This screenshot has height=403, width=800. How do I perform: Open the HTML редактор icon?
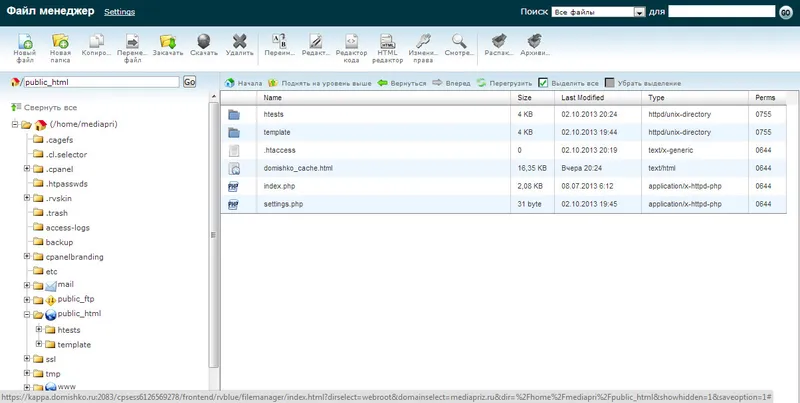coord(387,41)
